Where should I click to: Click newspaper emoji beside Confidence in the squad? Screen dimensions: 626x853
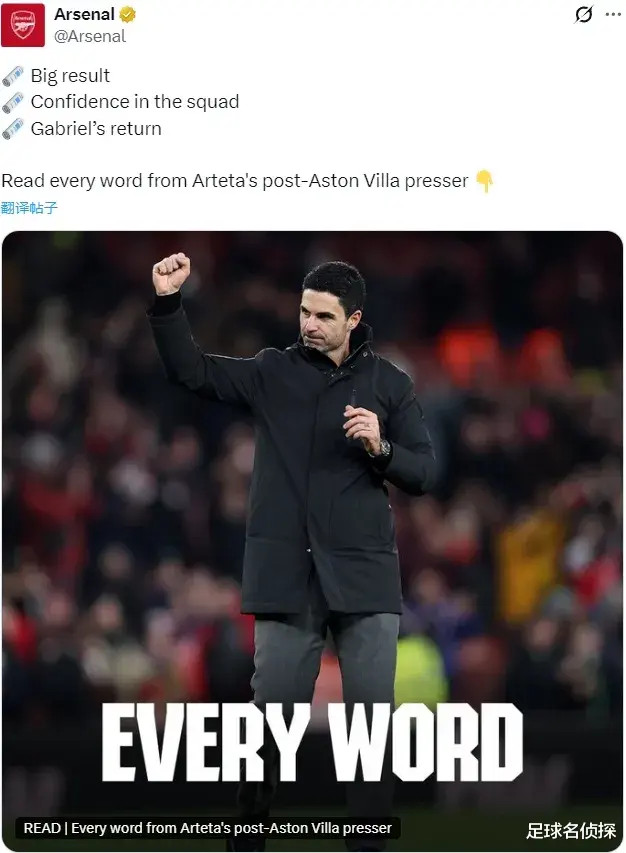point(13,102)
